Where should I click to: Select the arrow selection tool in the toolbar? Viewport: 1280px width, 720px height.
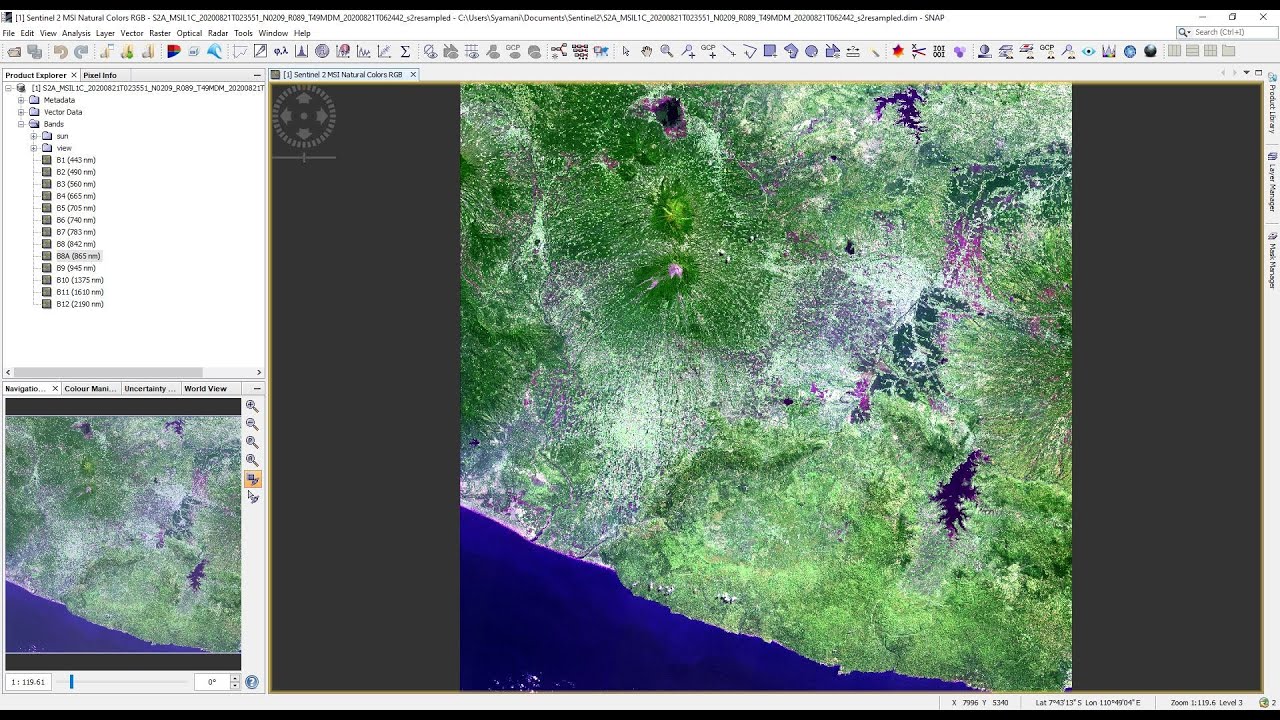pyautogui.click(x=626, y=51)
